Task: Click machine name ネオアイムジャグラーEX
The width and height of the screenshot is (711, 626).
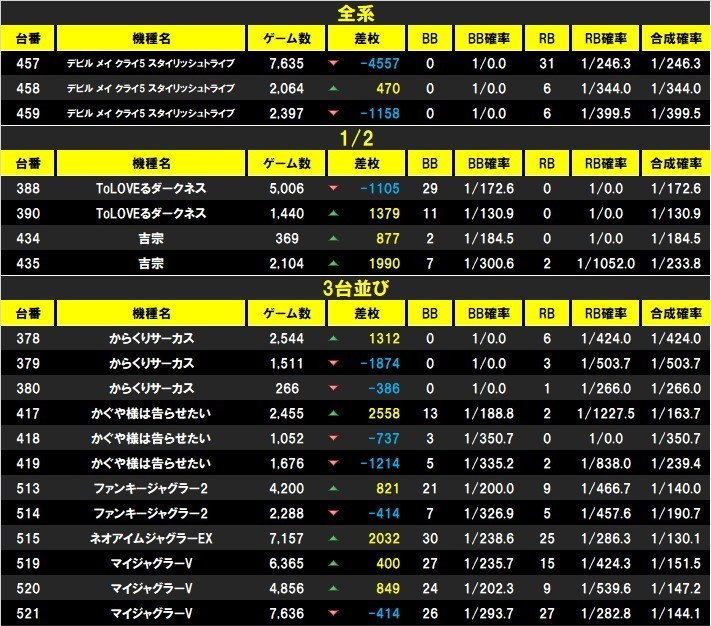Action: click(x=151, y=538)
